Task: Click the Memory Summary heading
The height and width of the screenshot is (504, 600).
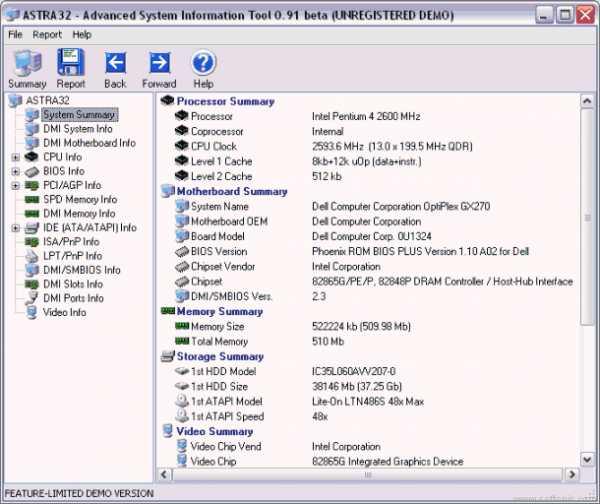Action: tap(220, 312)
